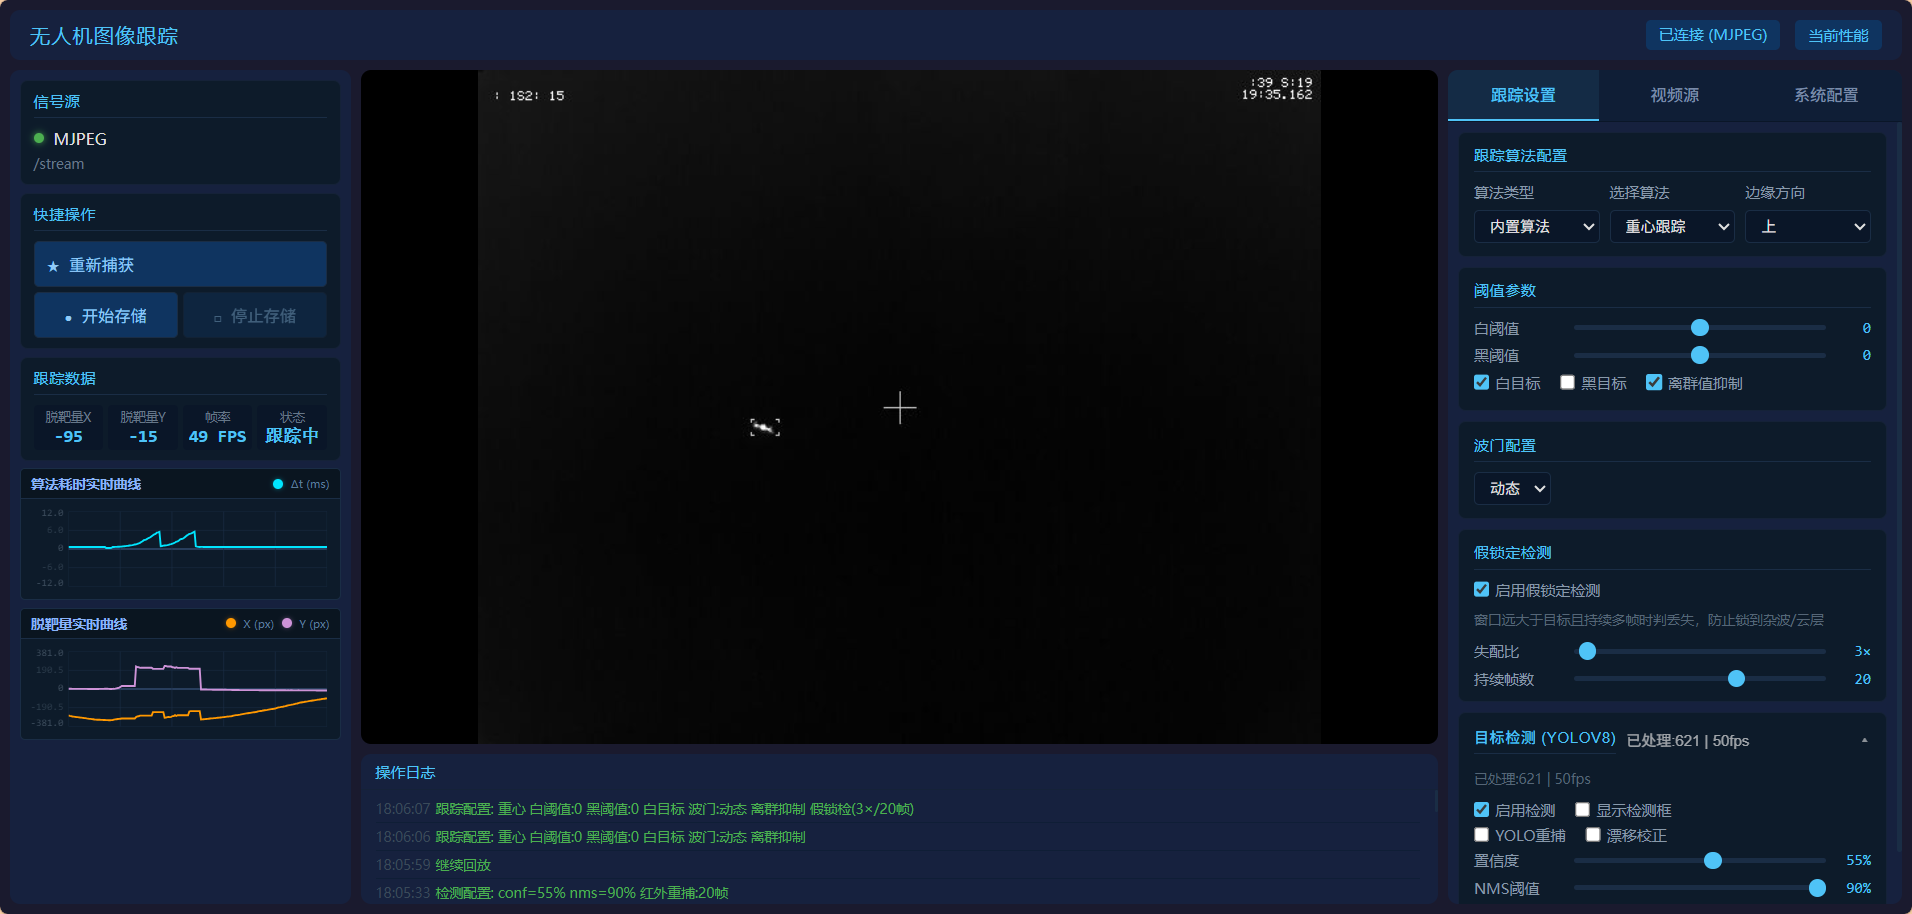Enable the 显示检测框 checkbox

click(x=1583, y=809)
